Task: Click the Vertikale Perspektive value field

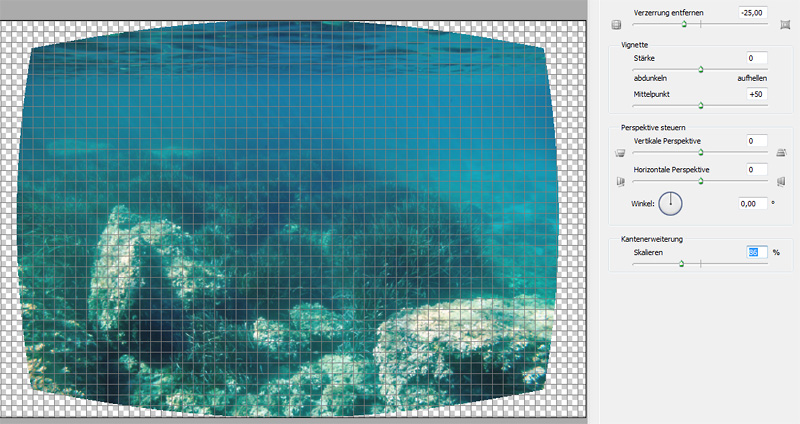Action: click(x=751, y=141)
